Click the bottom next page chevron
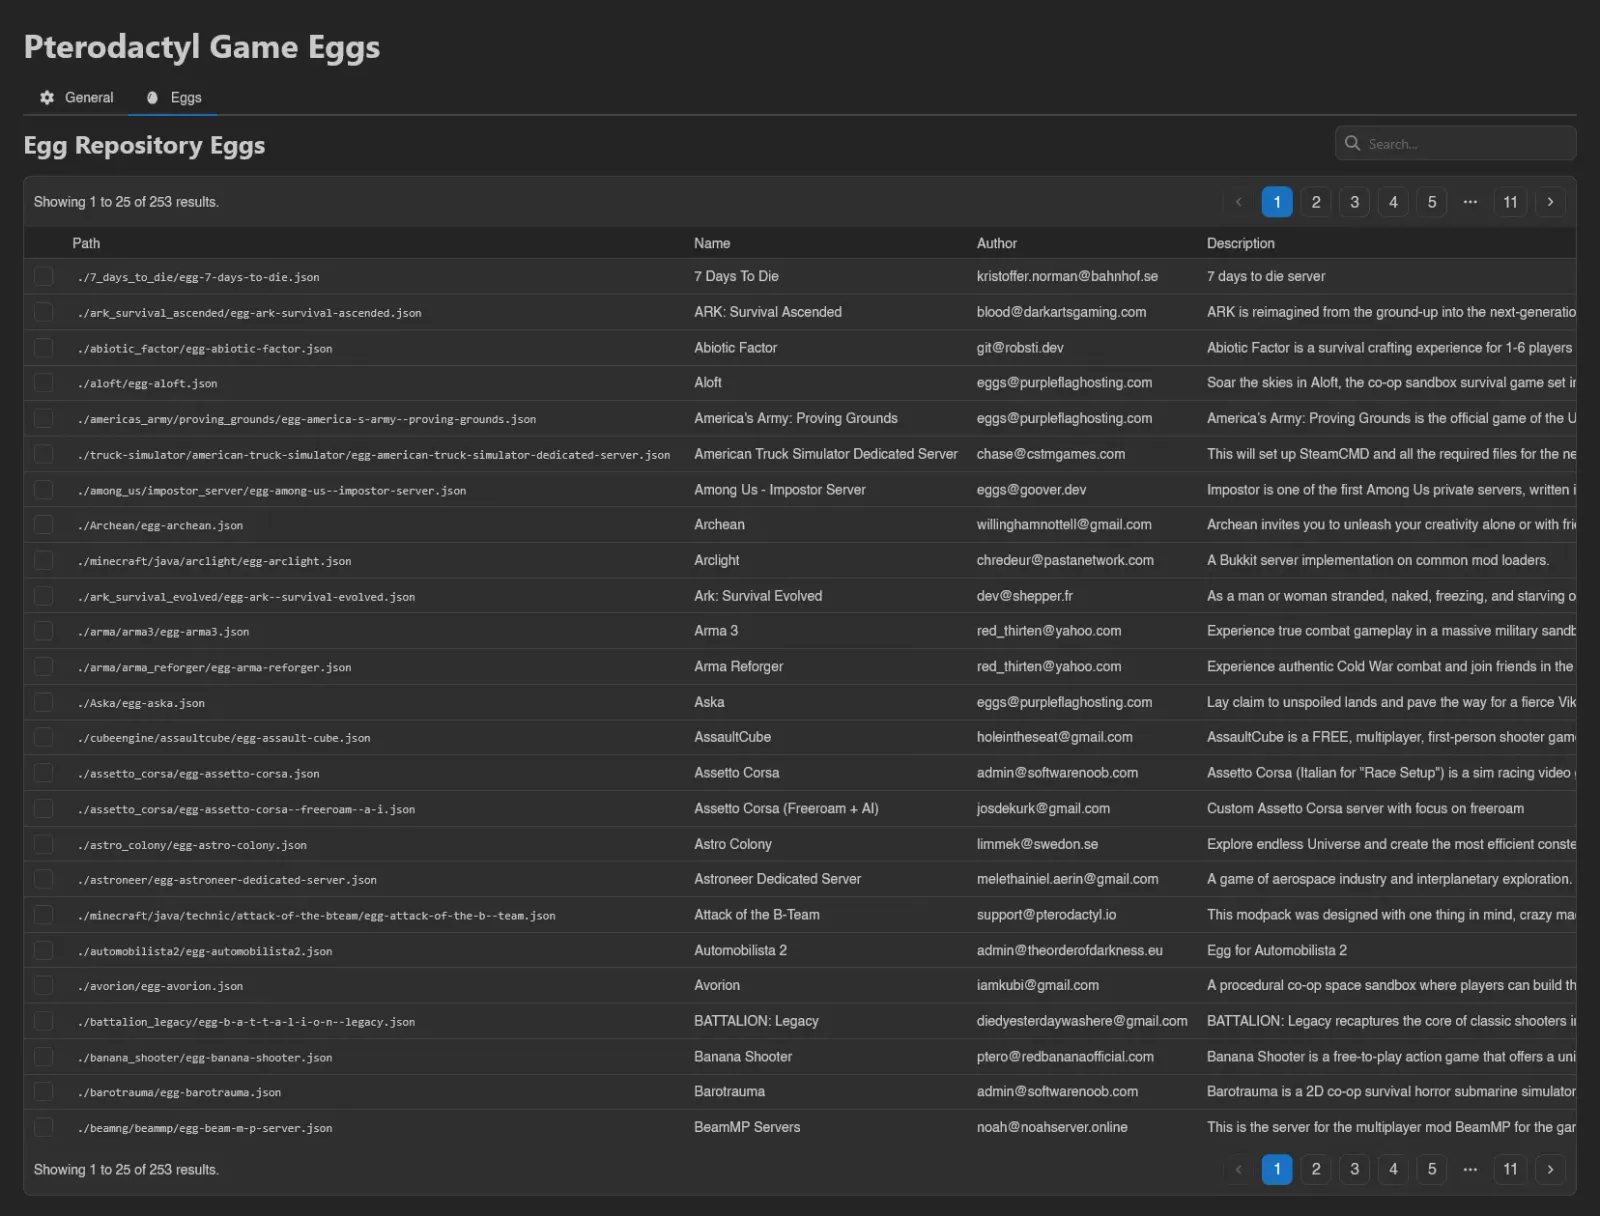 click(x=1550, y=1169)
